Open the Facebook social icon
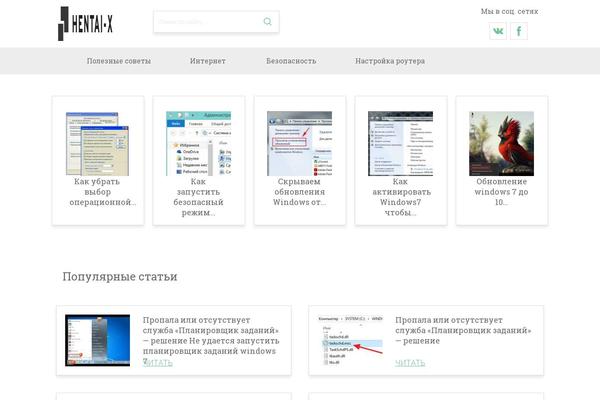 [x=519, y=31]
